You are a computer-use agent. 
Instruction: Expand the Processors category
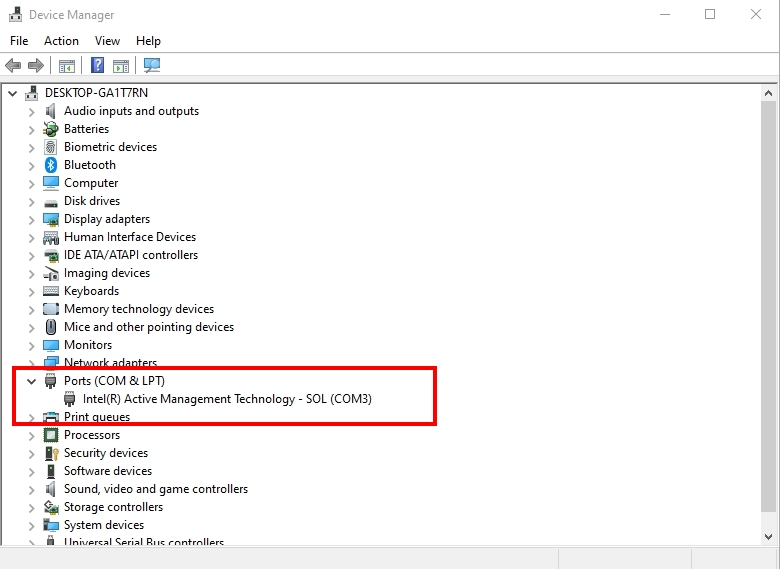(x=31, y=435)
